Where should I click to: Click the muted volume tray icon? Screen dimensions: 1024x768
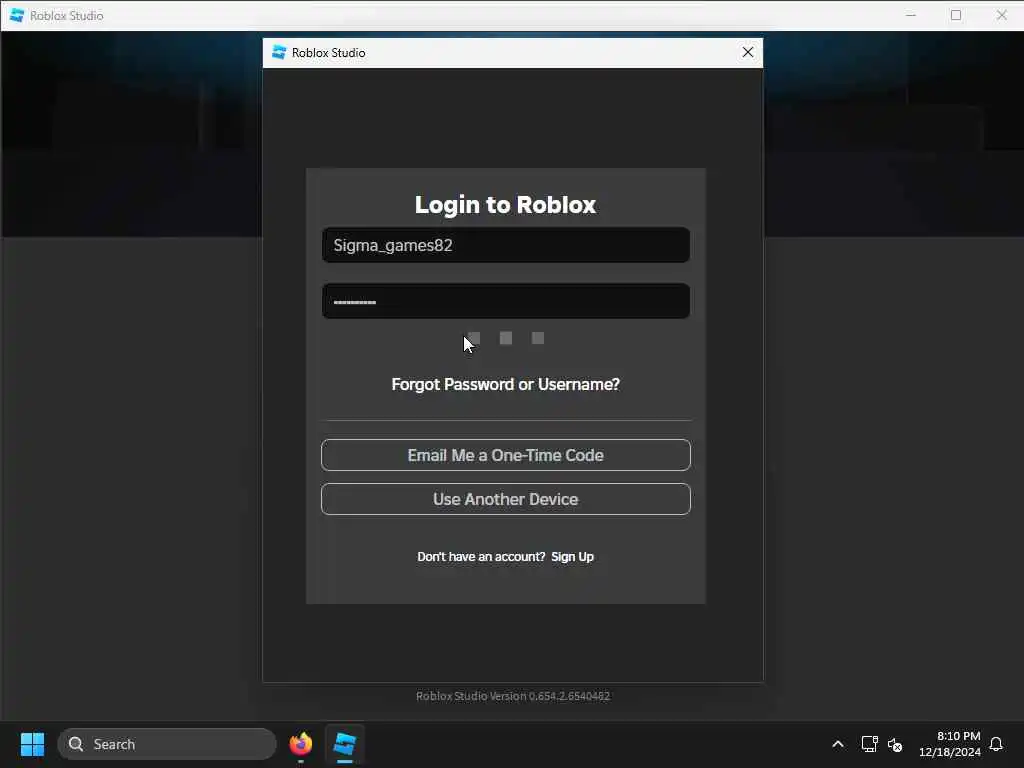pyautogui.click(x=895, y=744)
